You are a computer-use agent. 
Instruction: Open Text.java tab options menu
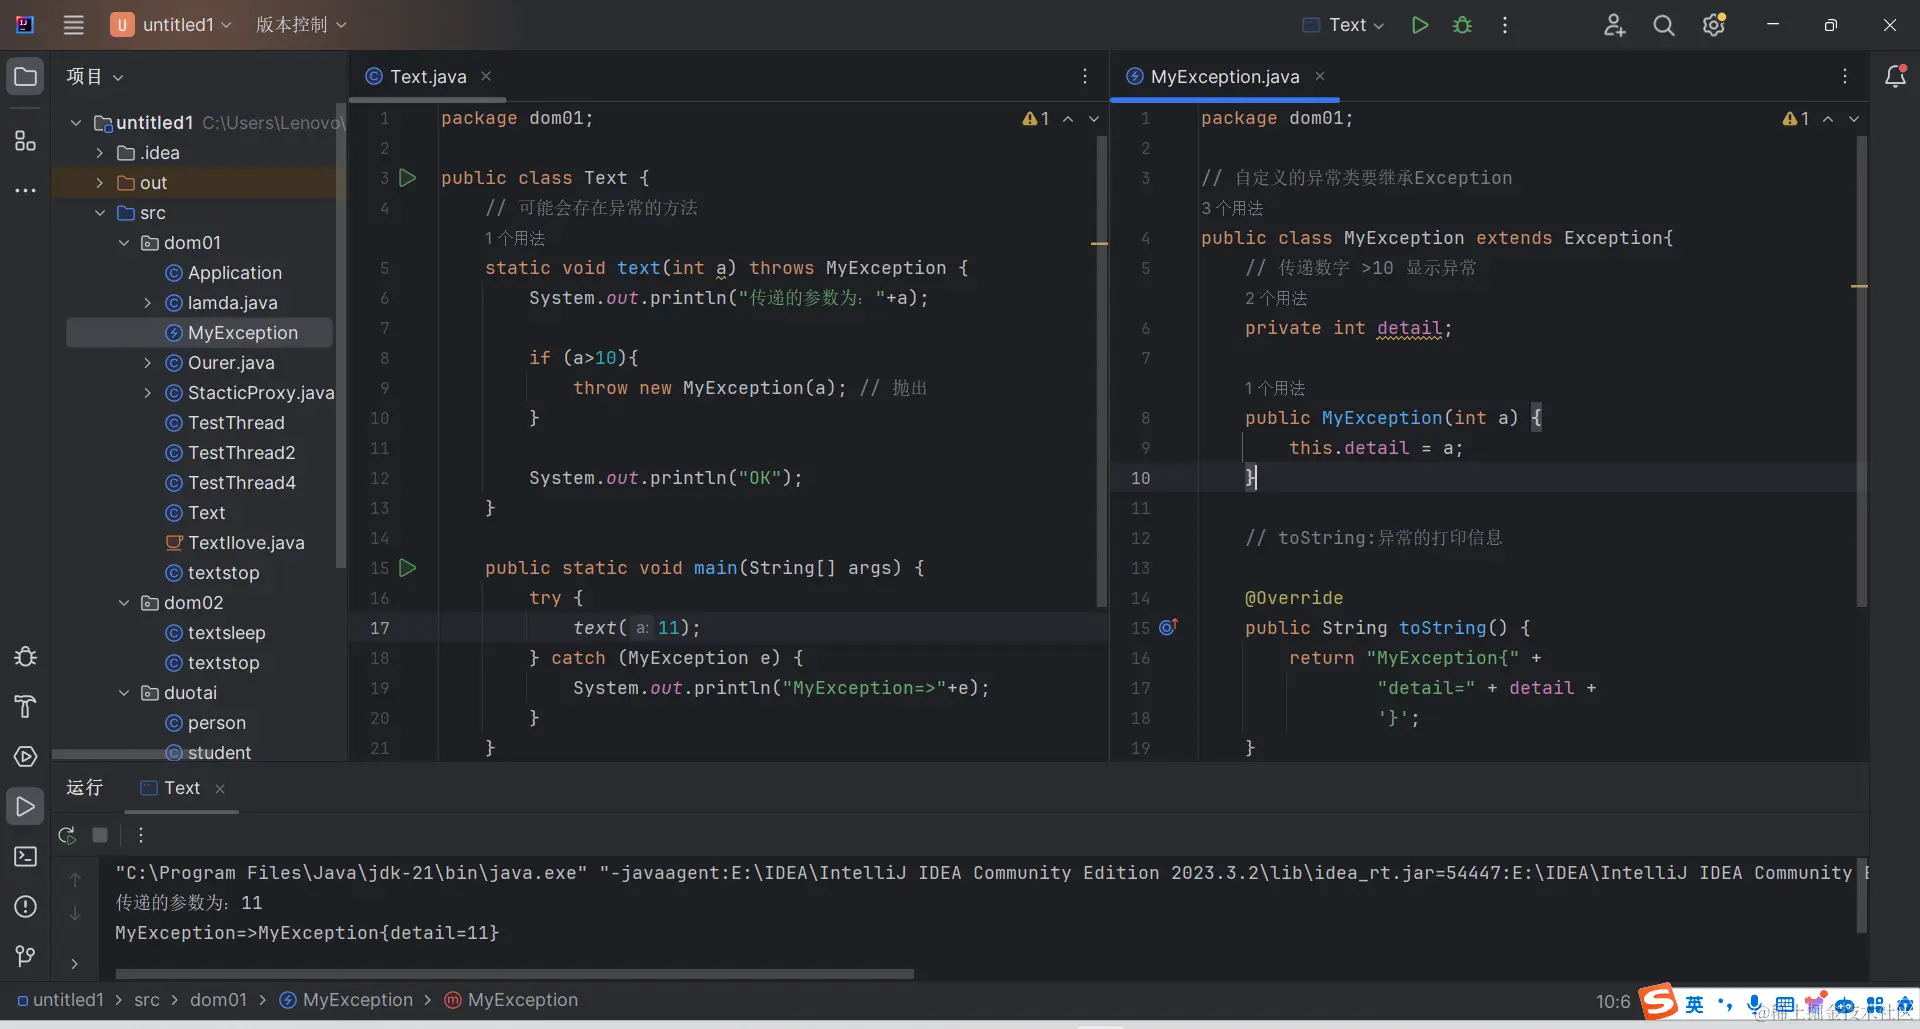click(x=1085, y=77)
